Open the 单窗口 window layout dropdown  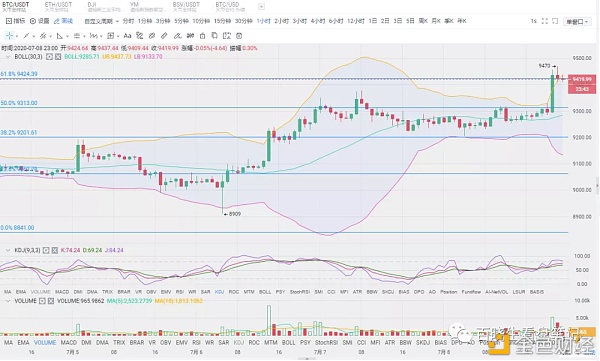click(577, 22)
